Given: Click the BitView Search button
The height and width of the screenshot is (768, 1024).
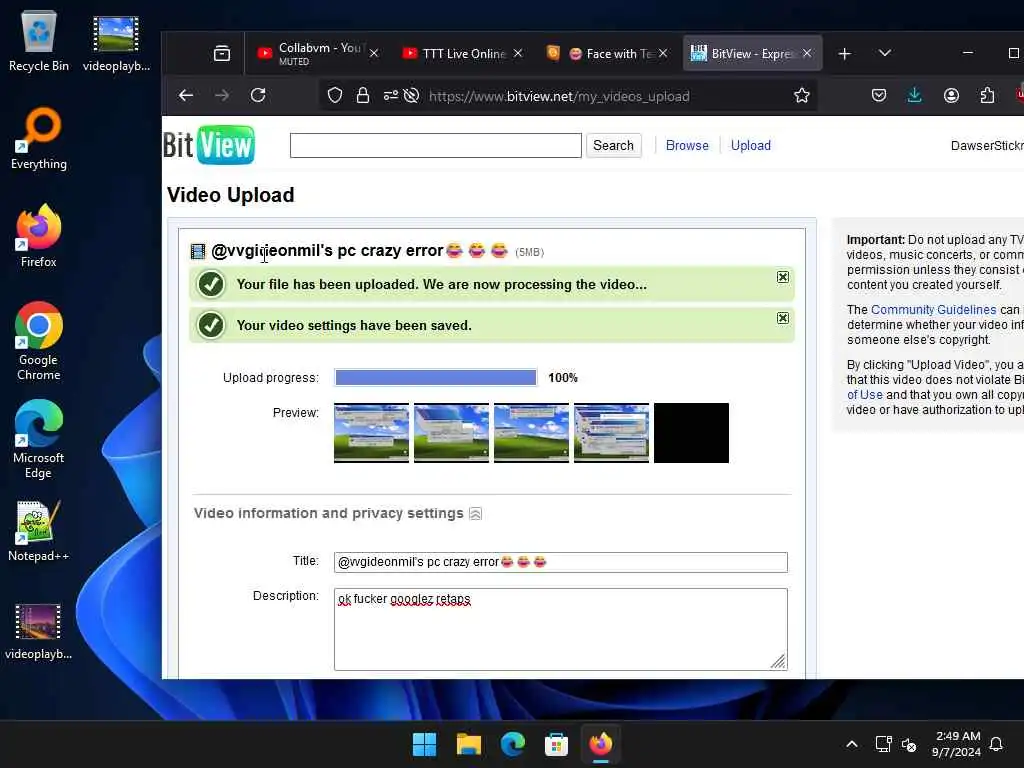Looking at the screenshot, I should 613,145.
